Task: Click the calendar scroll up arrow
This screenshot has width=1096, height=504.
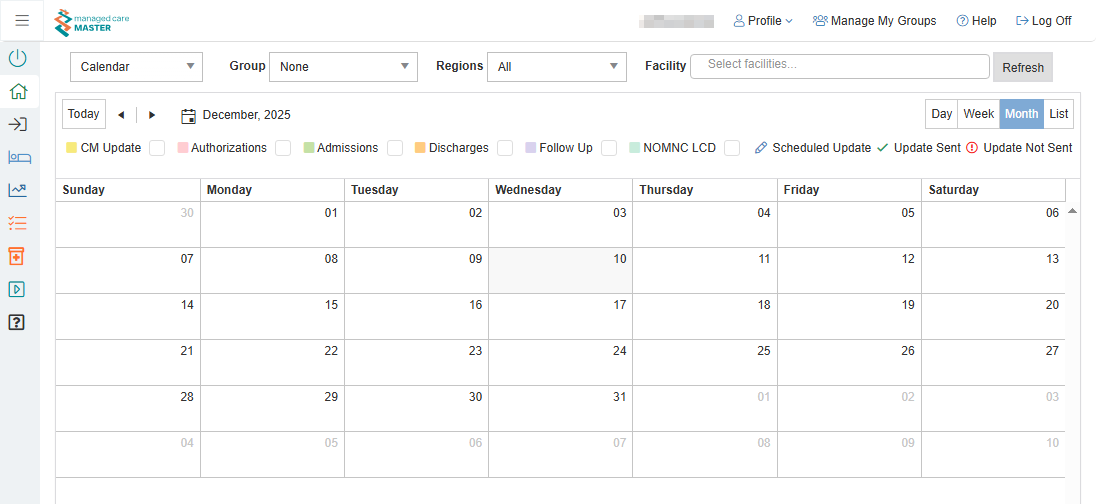Action: (x=1072, y=211)
